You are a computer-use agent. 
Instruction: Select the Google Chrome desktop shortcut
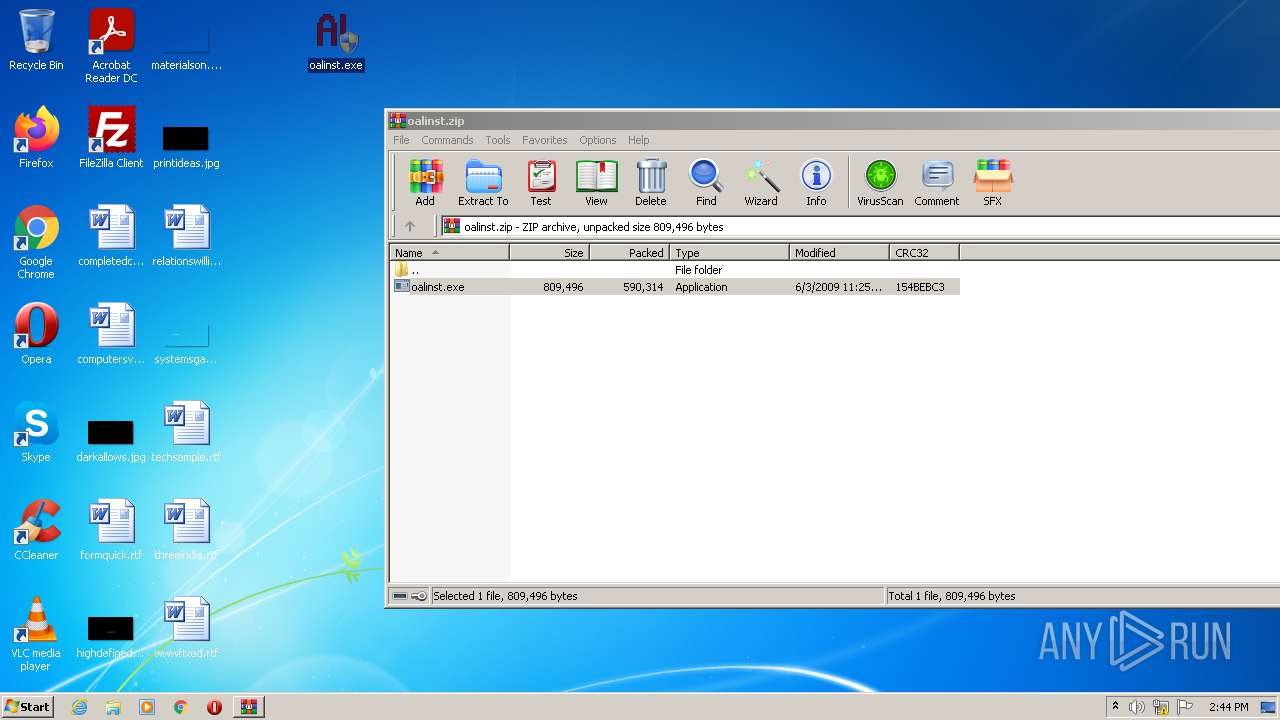point(36,242)
